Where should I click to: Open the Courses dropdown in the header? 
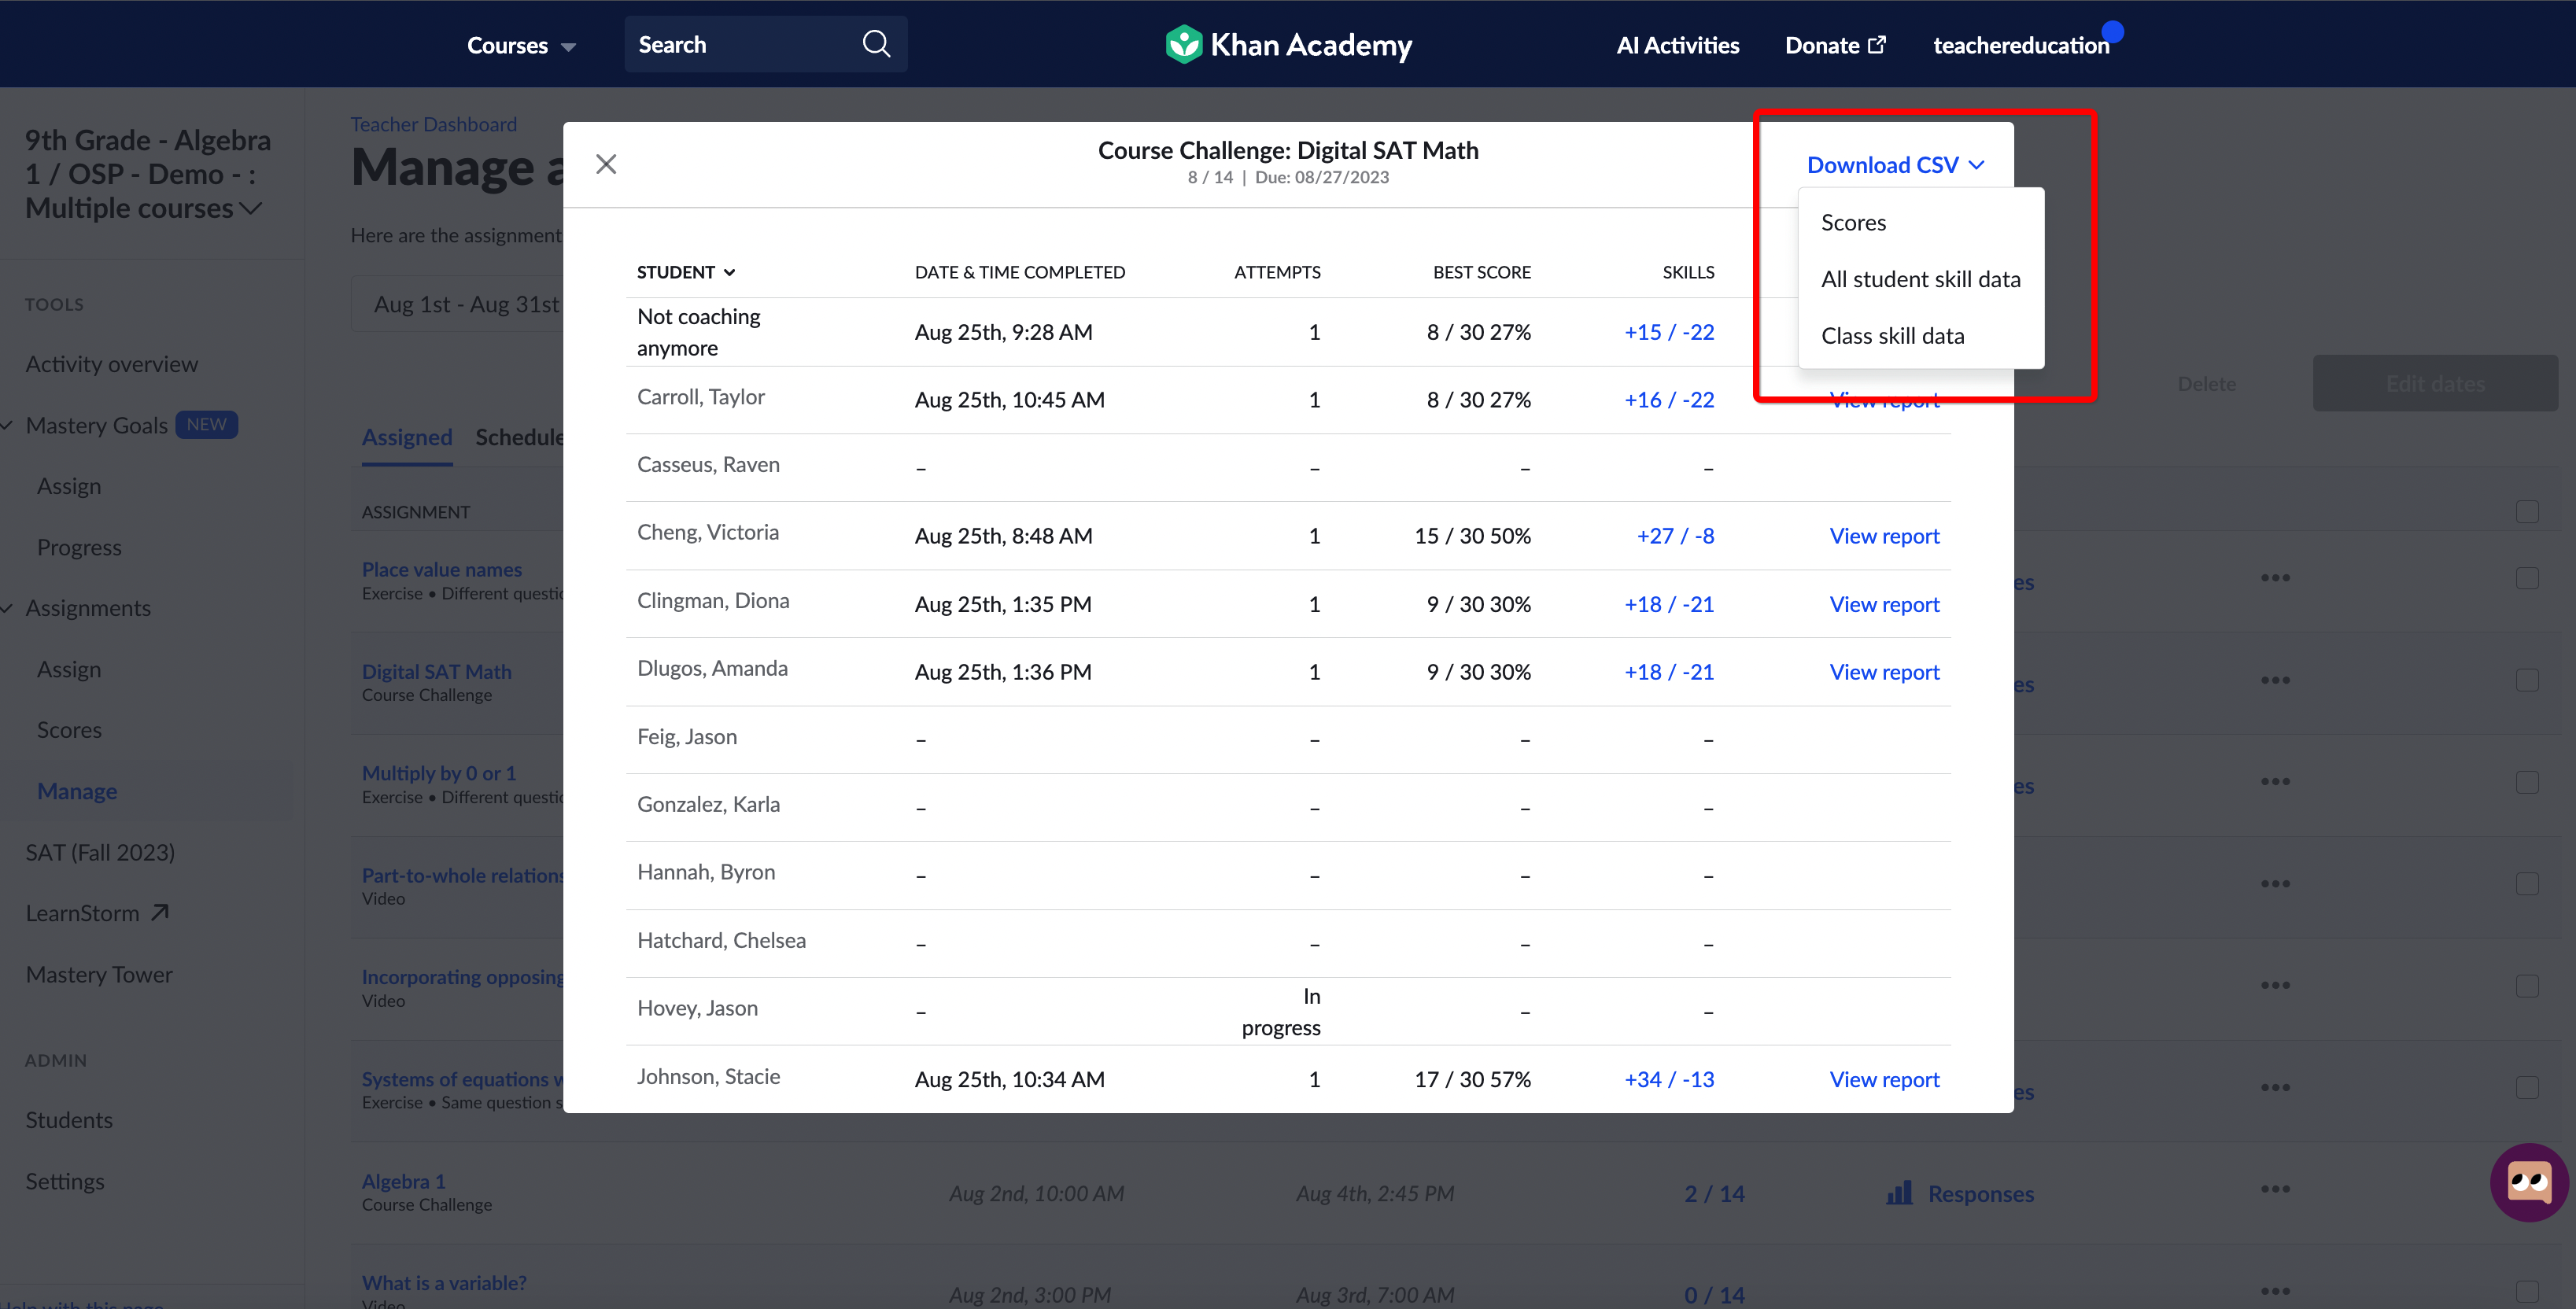point(521,45)
